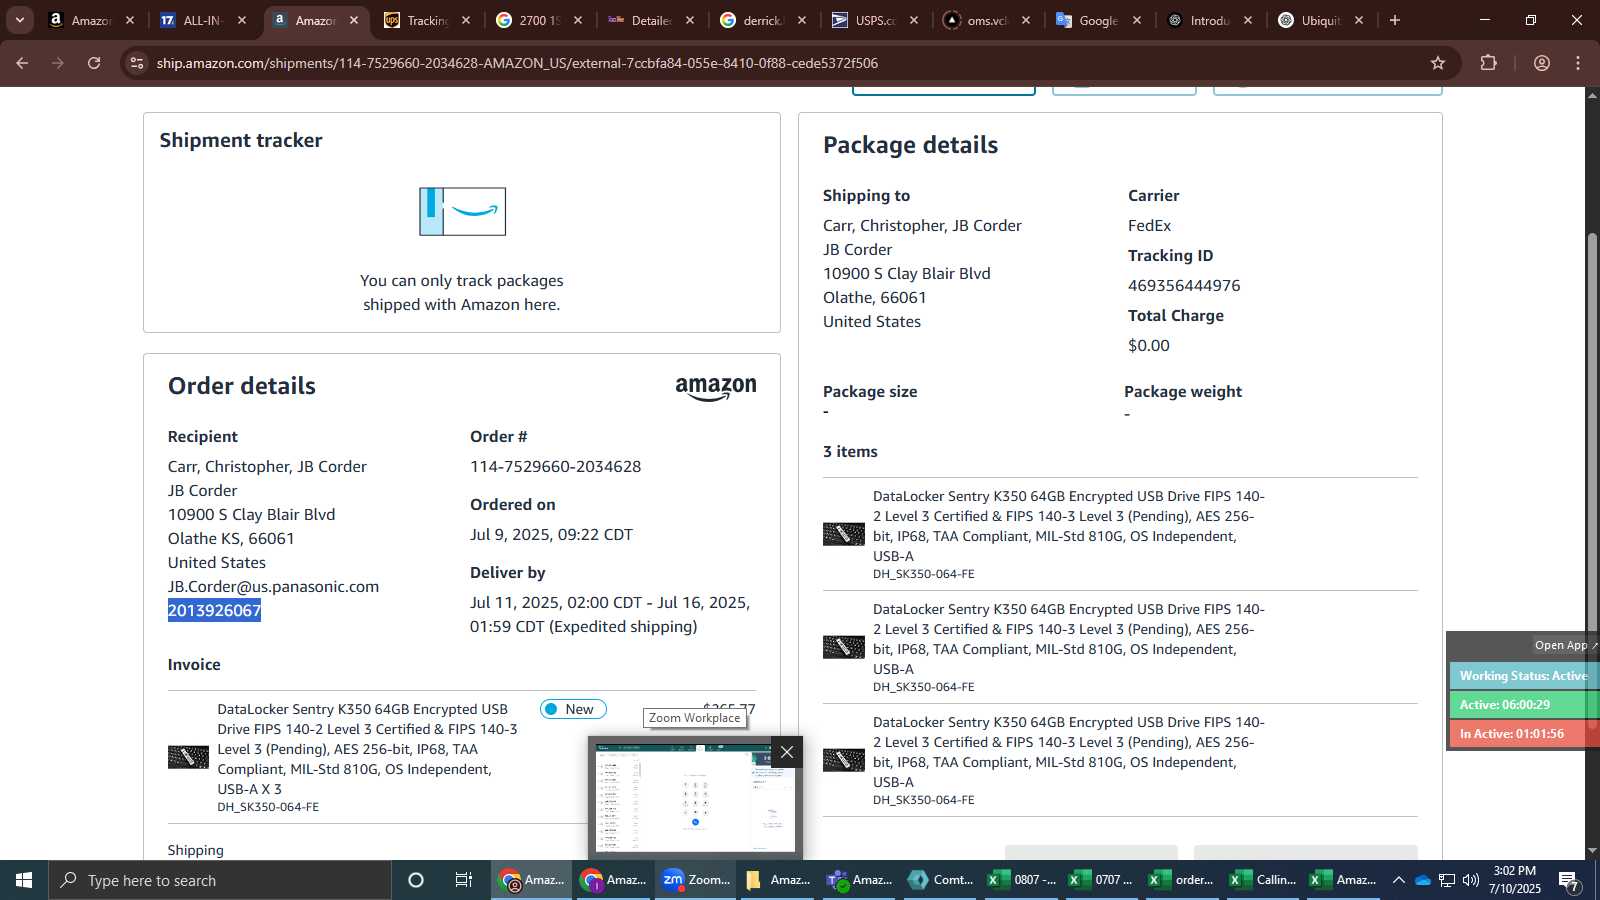Click the highlighted phone number 2013926067
Viewport: 1600px width, 900px height.
coord(214,610)
